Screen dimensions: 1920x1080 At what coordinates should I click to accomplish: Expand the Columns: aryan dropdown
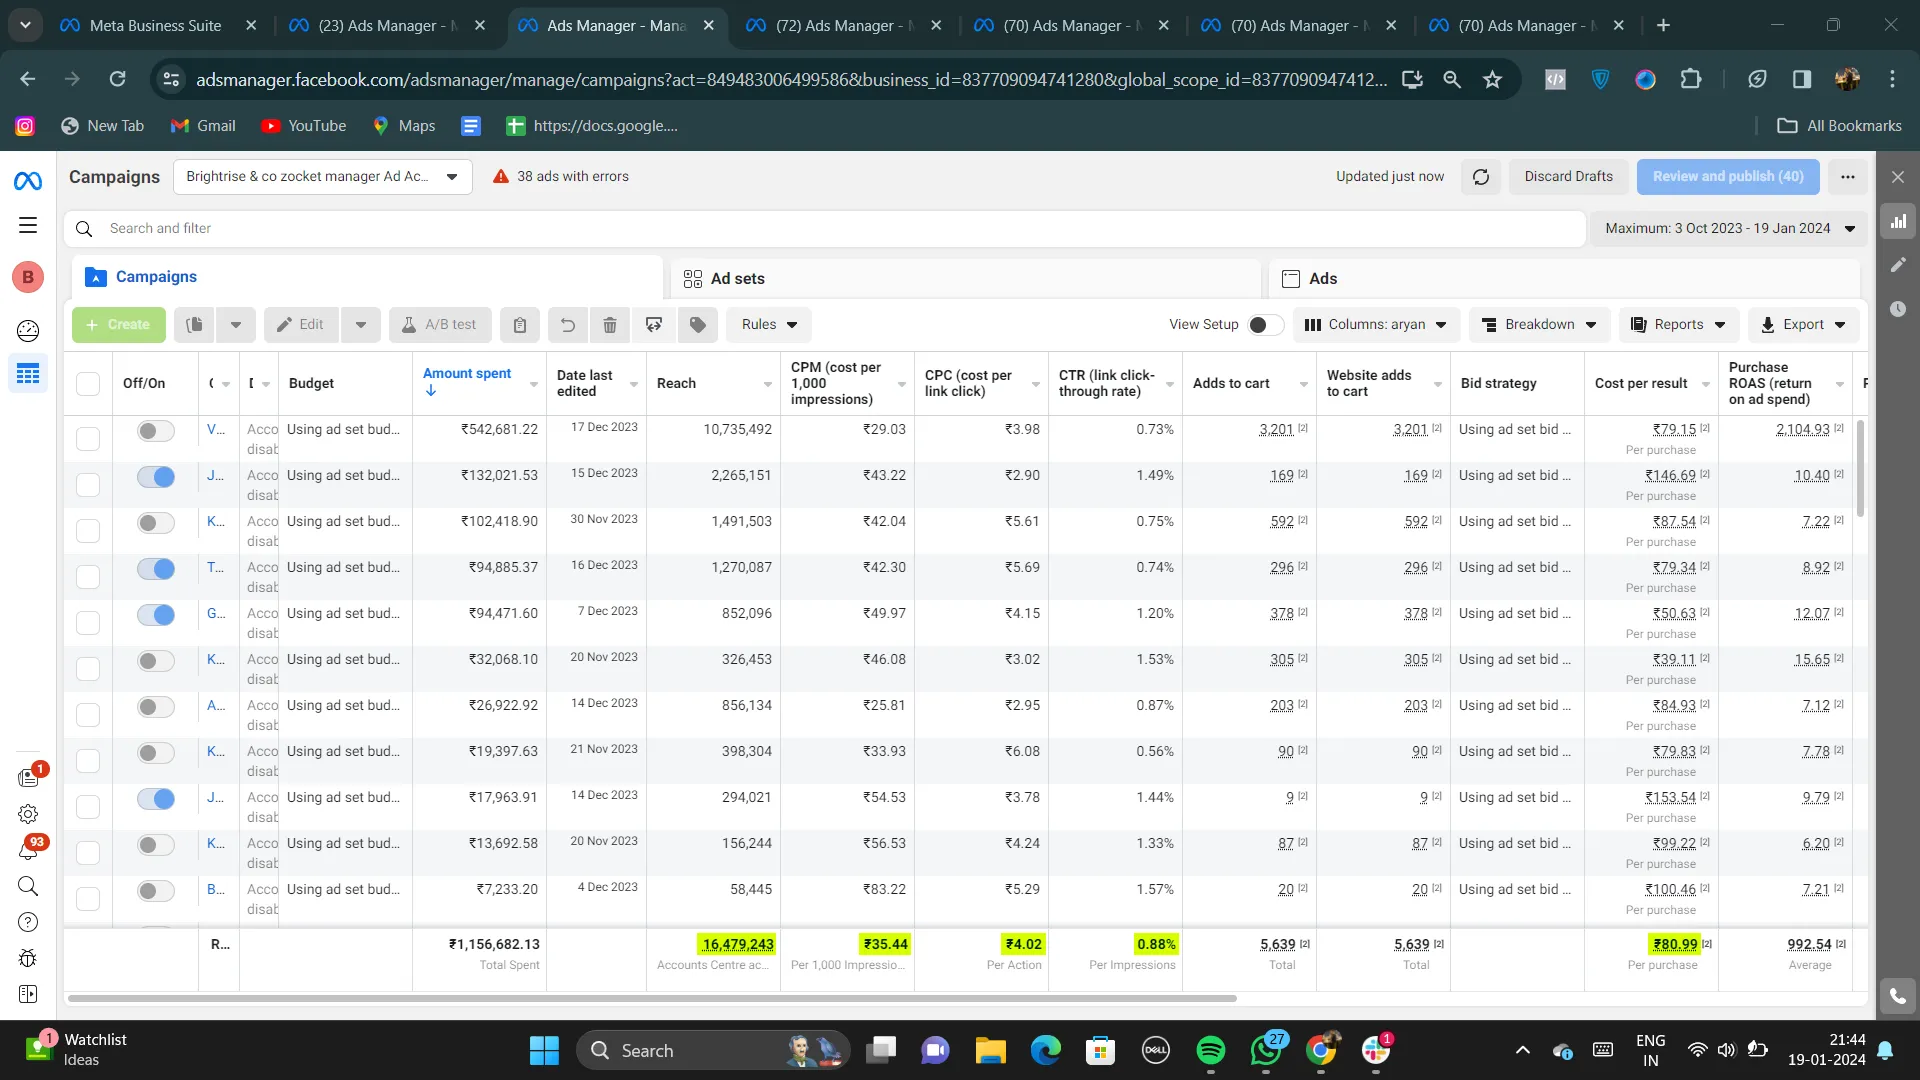[x=1377, y=325]
